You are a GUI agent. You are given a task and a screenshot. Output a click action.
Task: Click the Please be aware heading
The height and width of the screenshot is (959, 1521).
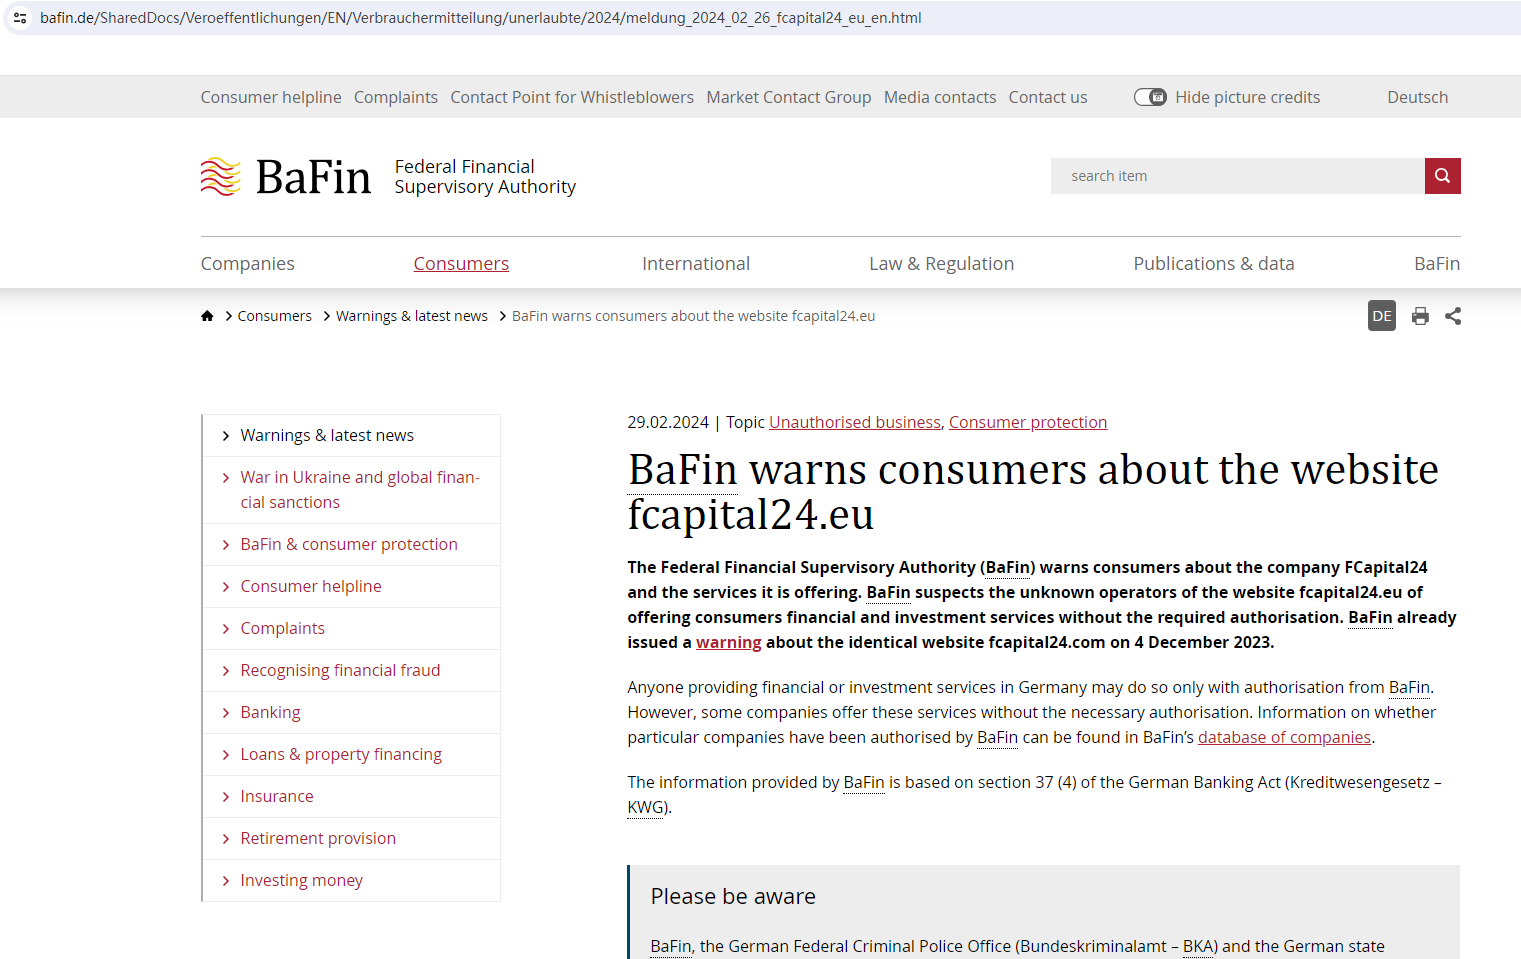733,896
